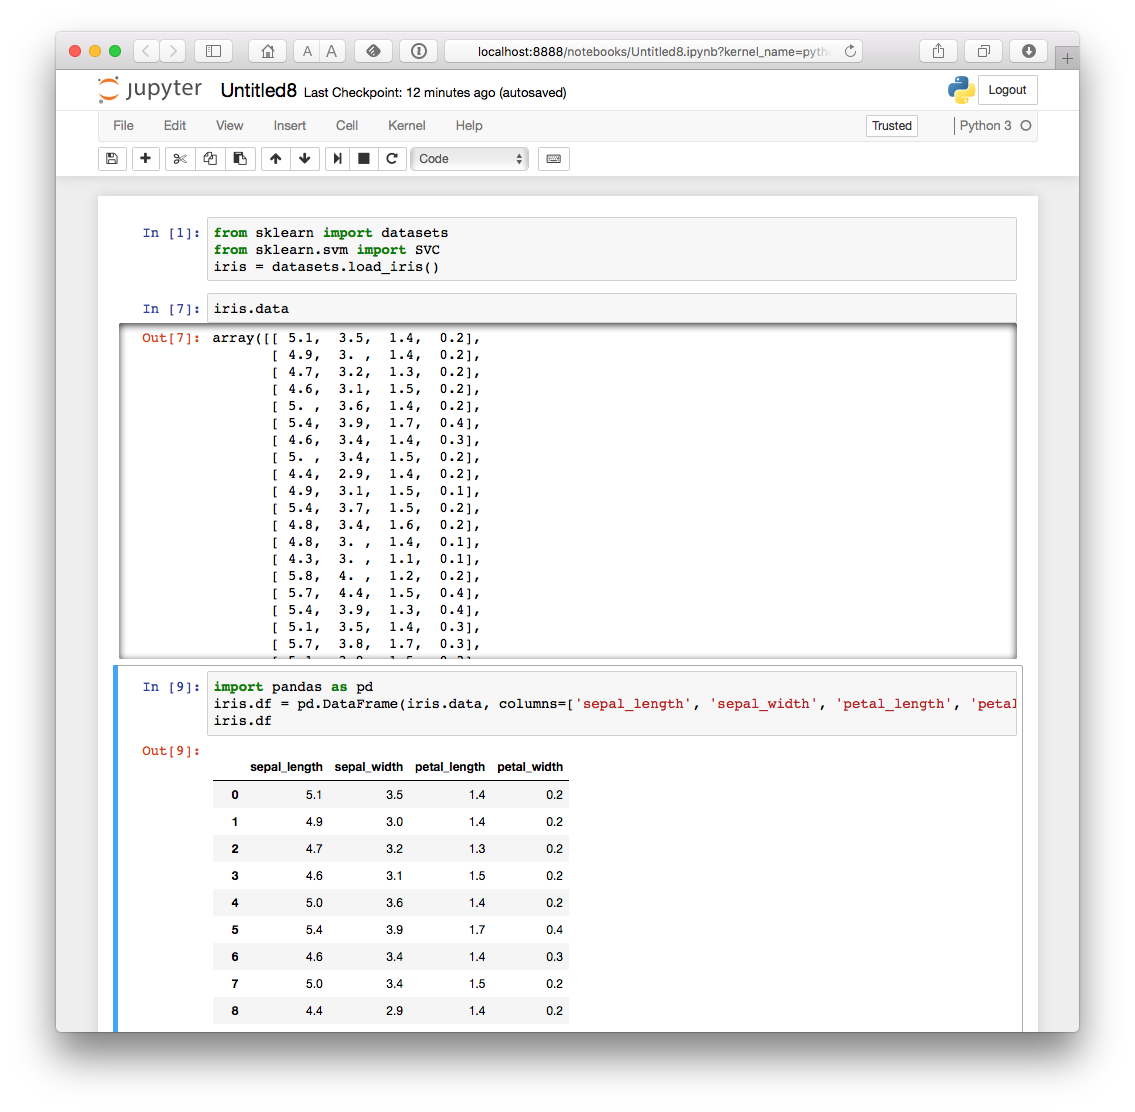Open the command palette

[x=554, y=158]
